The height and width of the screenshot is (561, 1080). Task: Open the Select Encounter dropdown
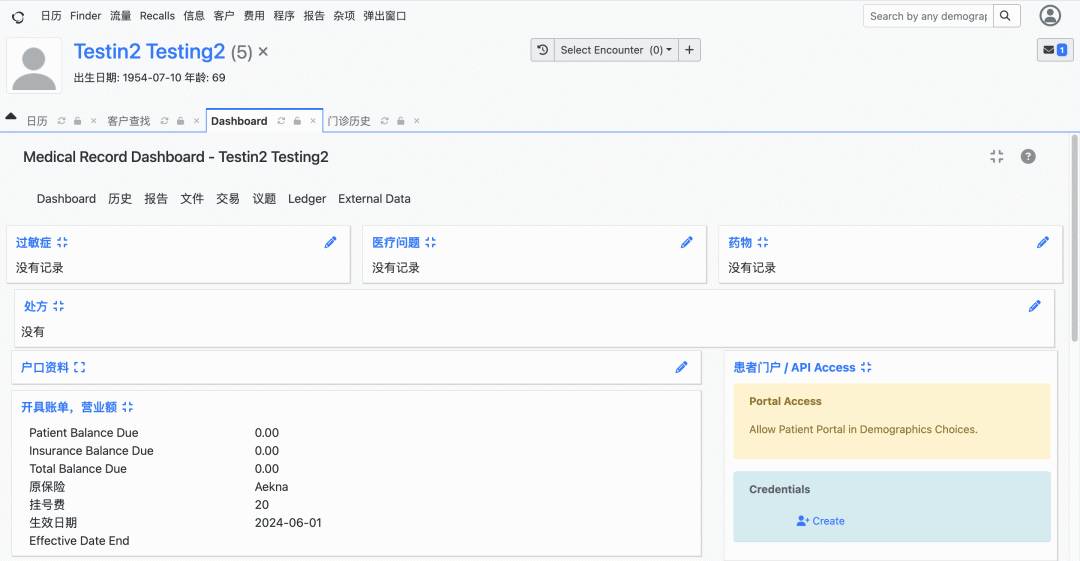[616, 50]
